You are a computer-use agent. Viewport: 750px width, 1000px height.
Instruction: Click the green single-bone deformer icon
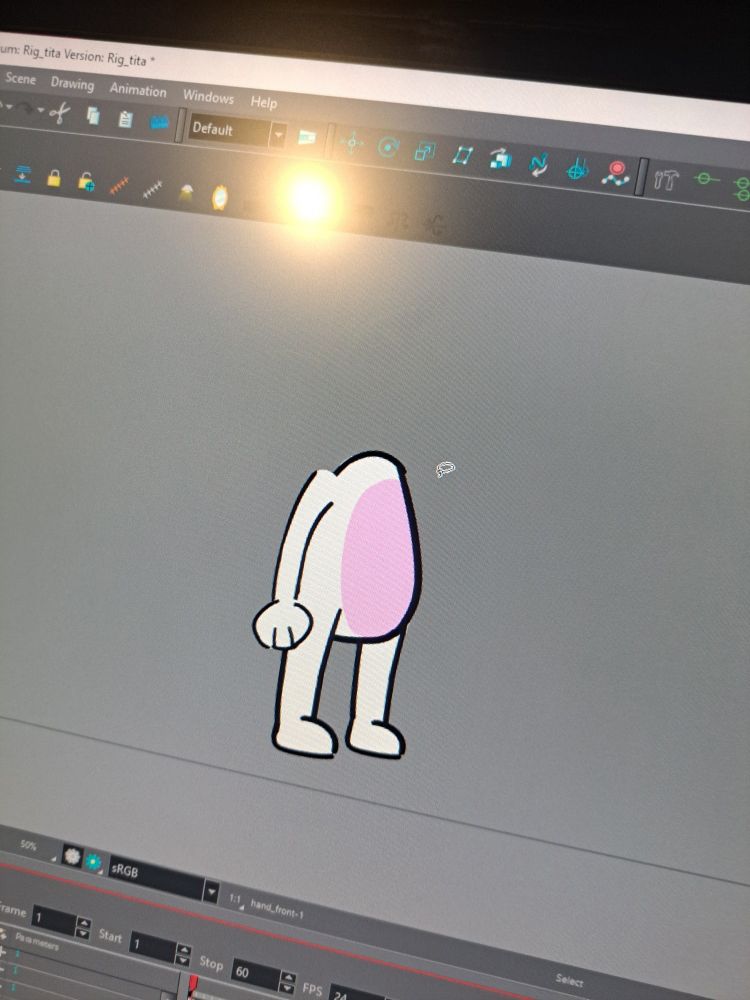(705, 179)
